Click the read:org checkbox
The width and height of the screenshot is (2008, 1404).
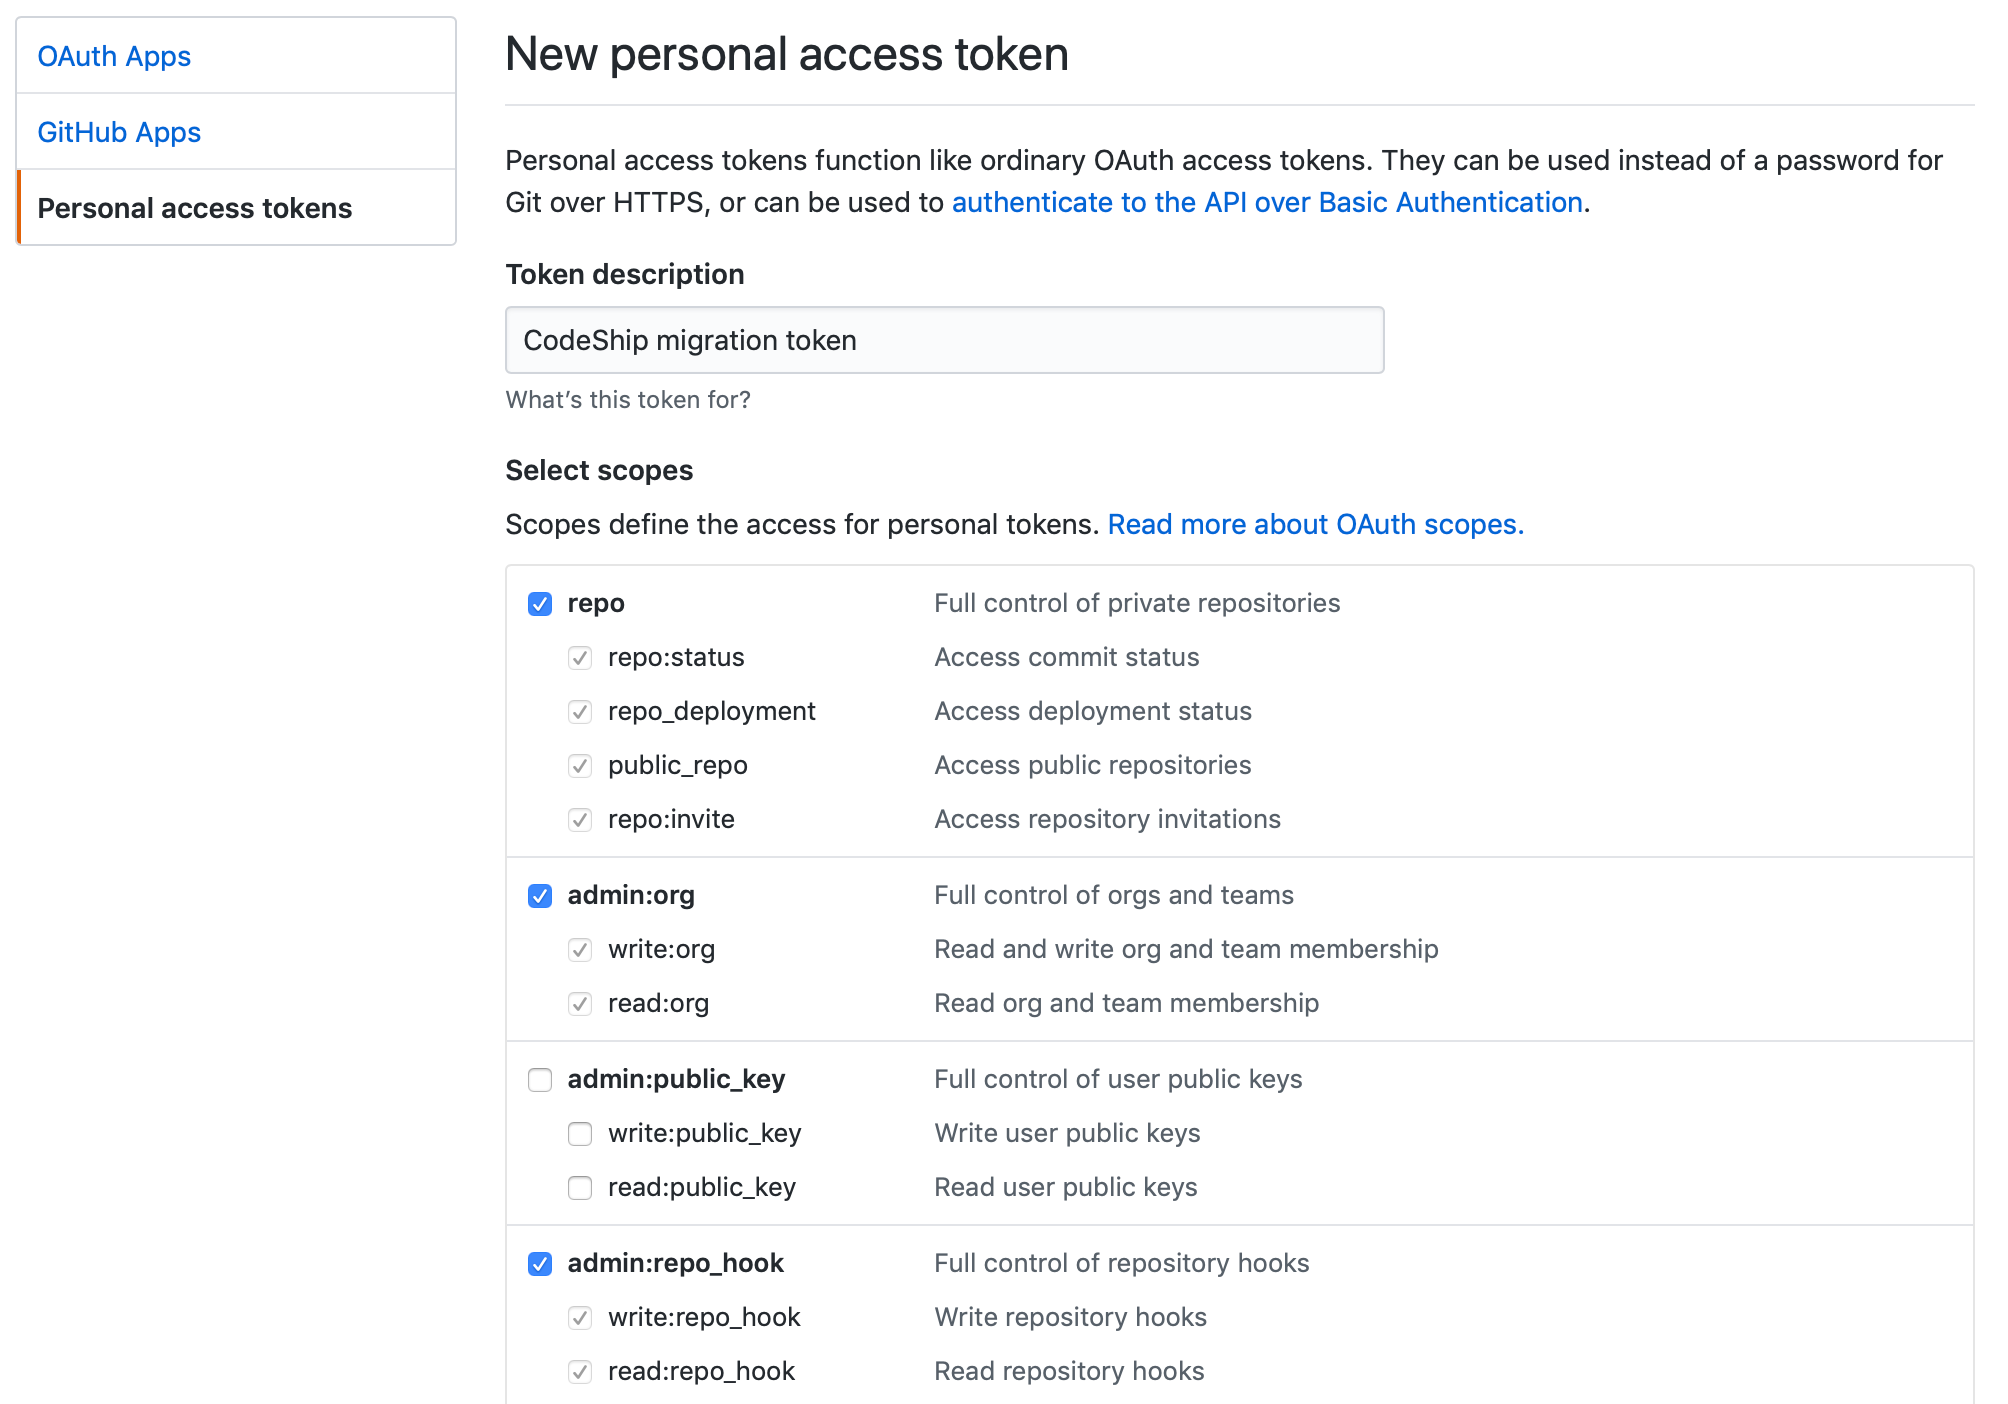pyautogui.click(x=580, y=1004)
